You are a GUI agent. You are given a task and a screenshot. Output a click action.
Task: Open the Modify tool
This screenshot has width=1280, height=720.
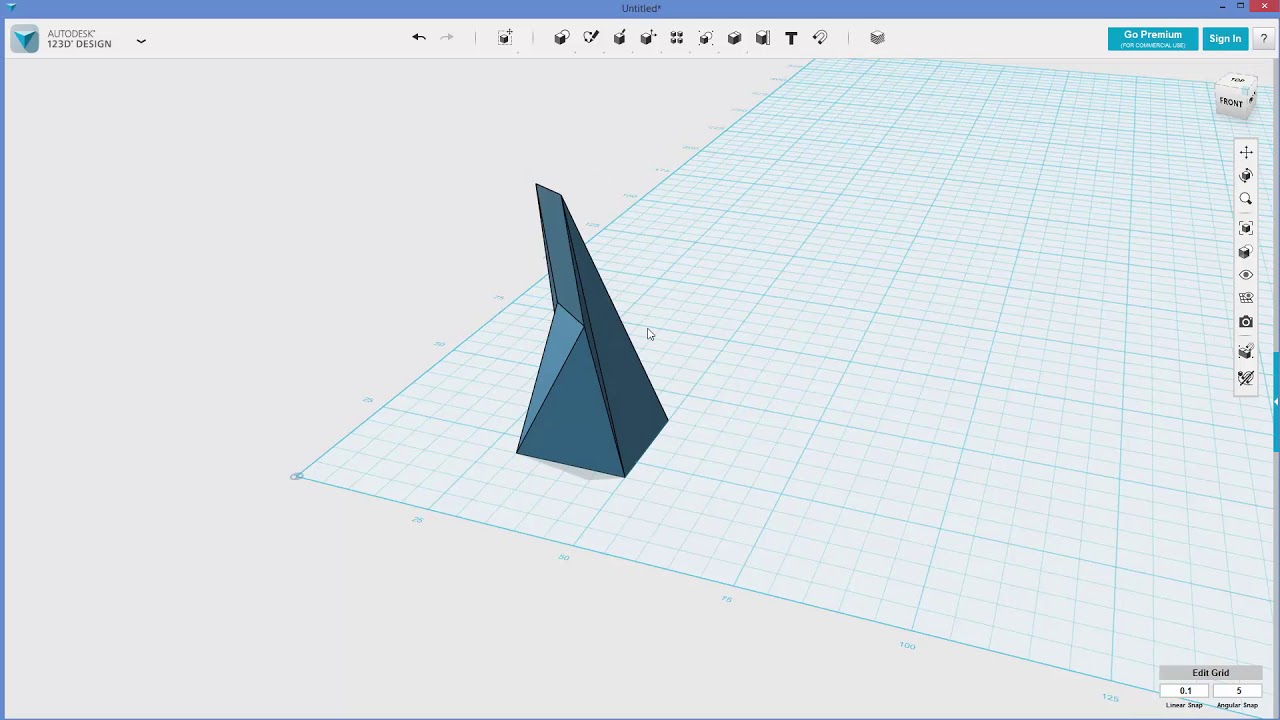[648, 38]
